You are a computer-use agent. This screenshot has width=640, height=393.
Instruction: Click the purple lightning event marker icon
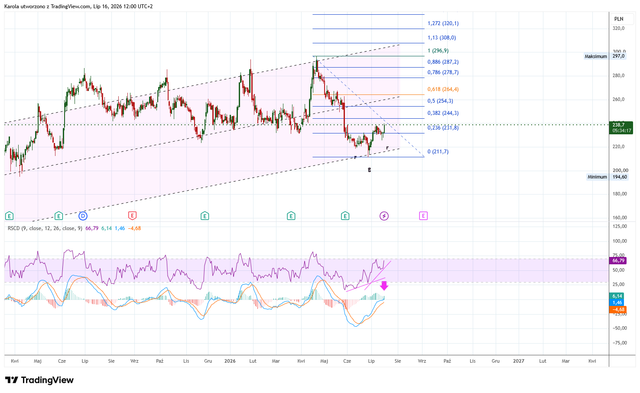384,215
